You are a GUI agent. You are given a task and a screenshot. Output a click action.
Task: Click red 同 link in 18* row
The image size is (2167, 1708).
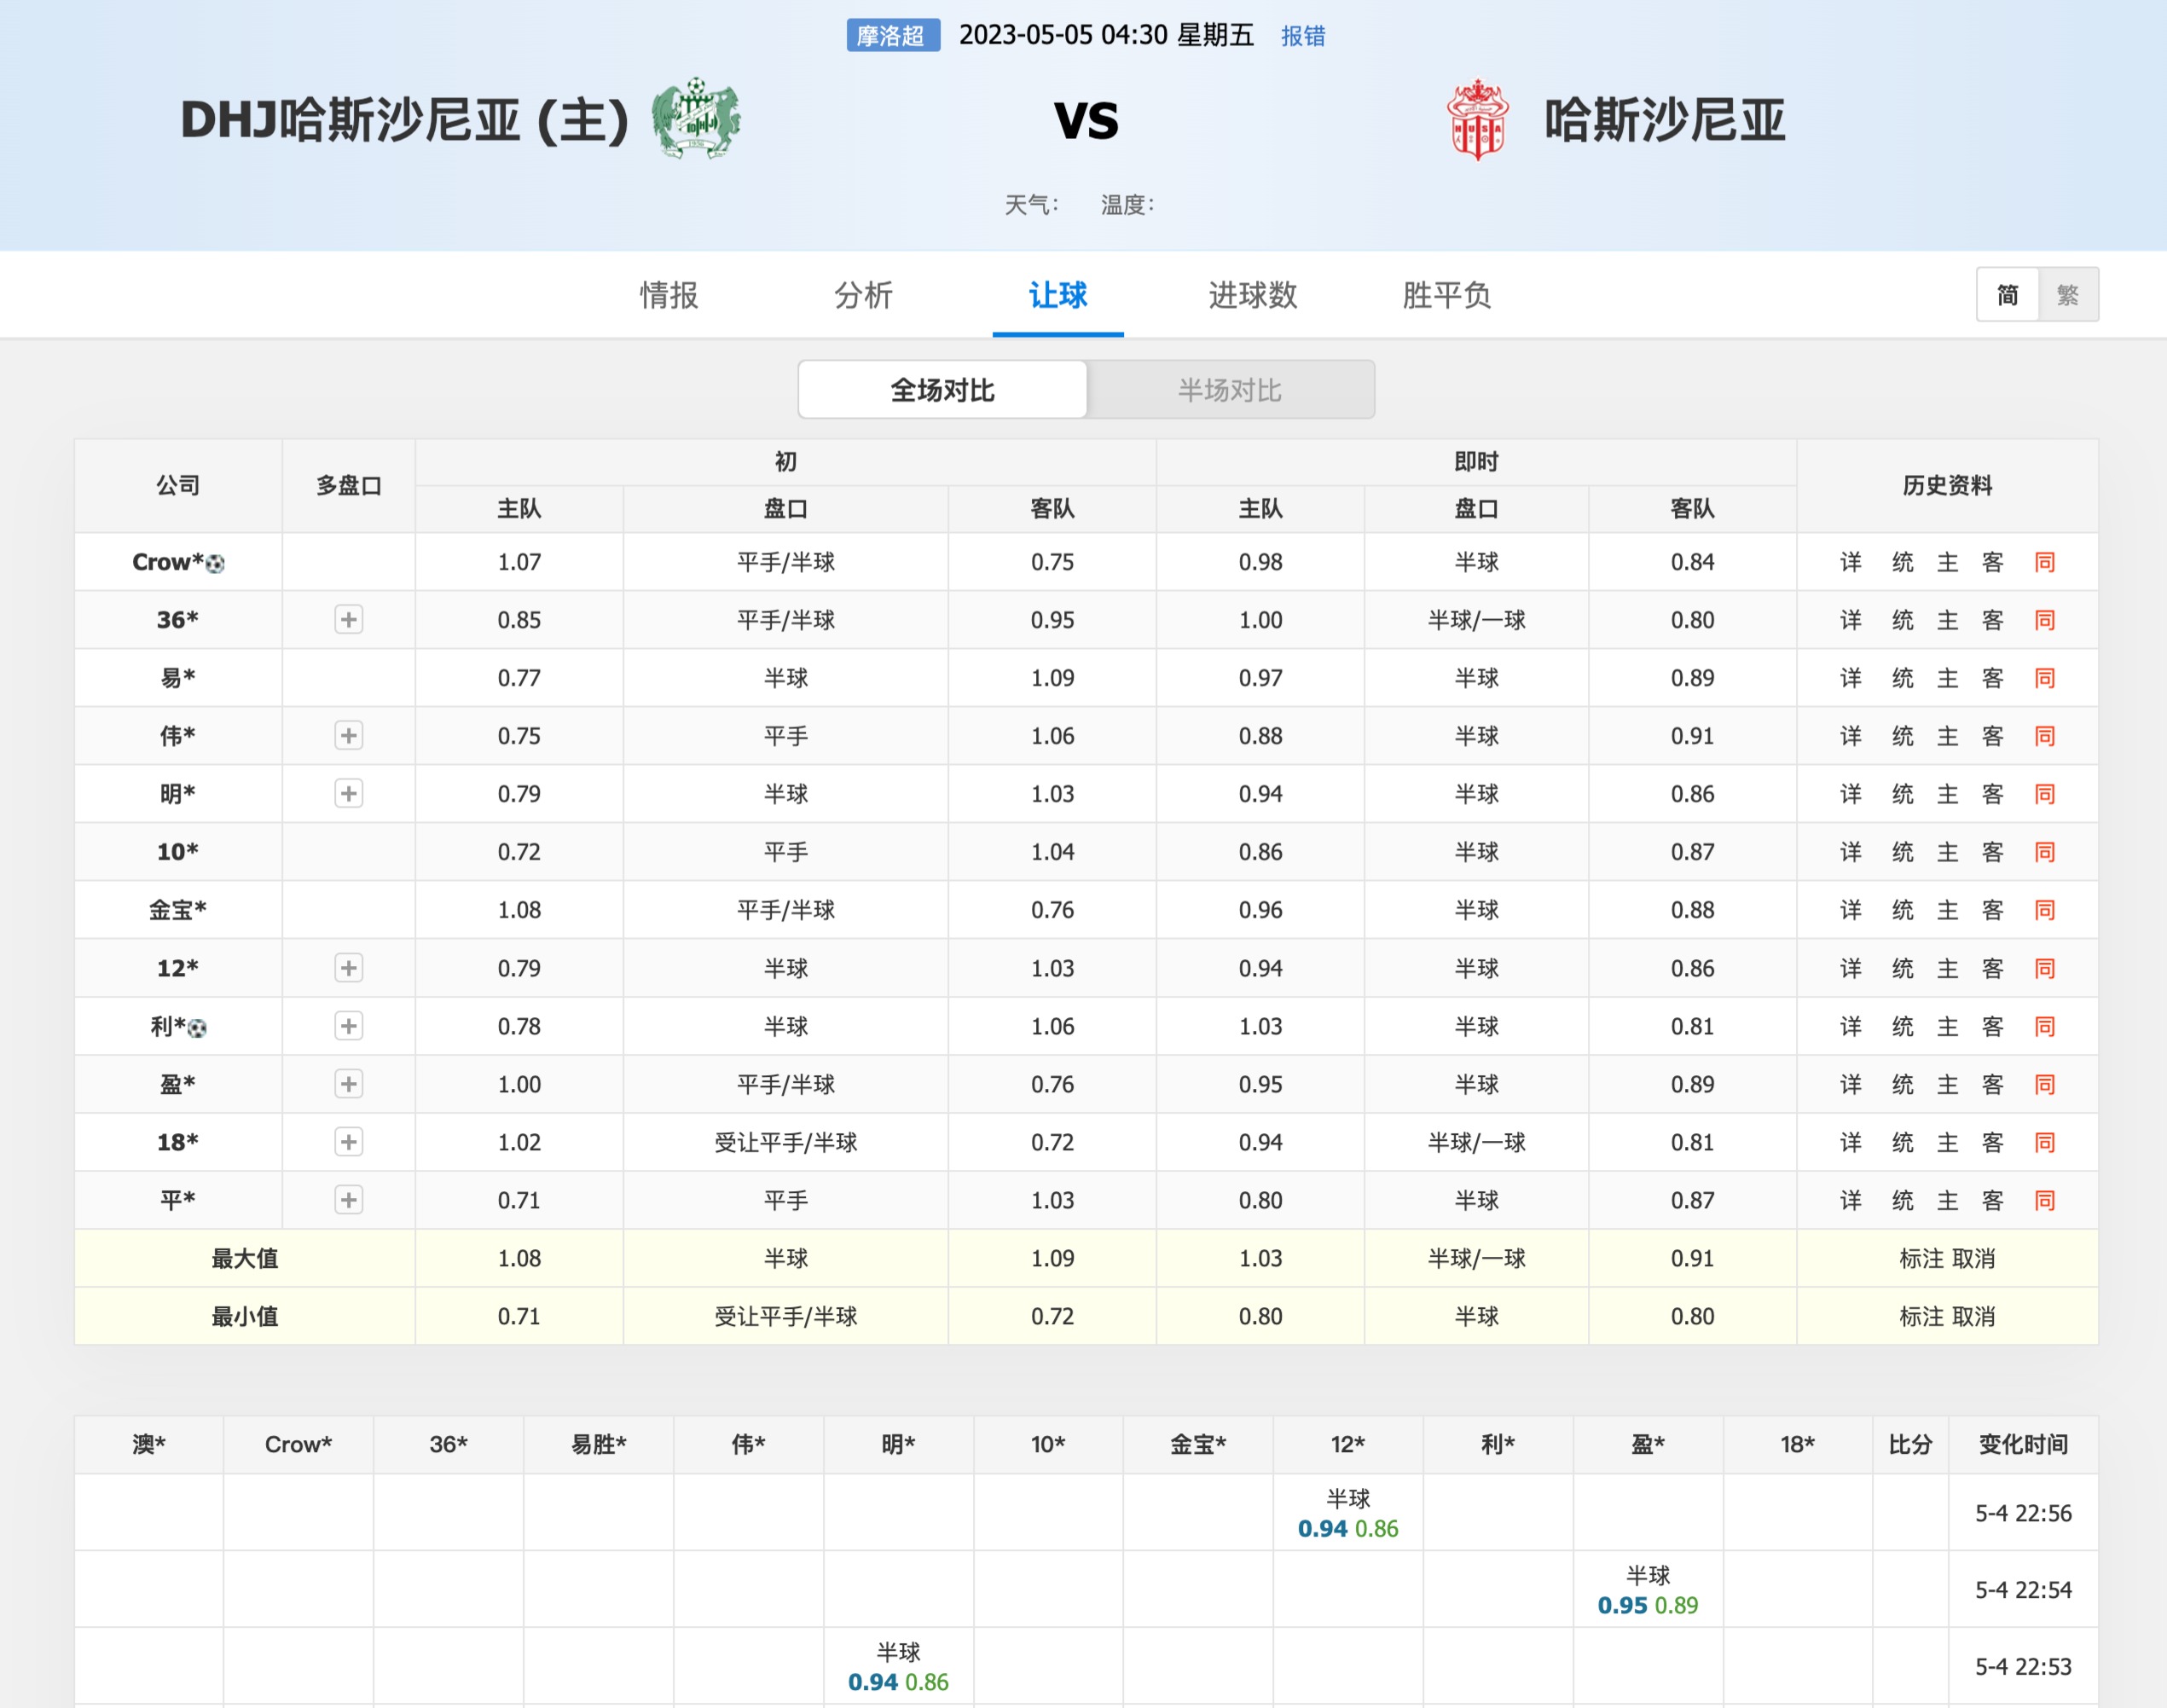tap(2044, 1142)
